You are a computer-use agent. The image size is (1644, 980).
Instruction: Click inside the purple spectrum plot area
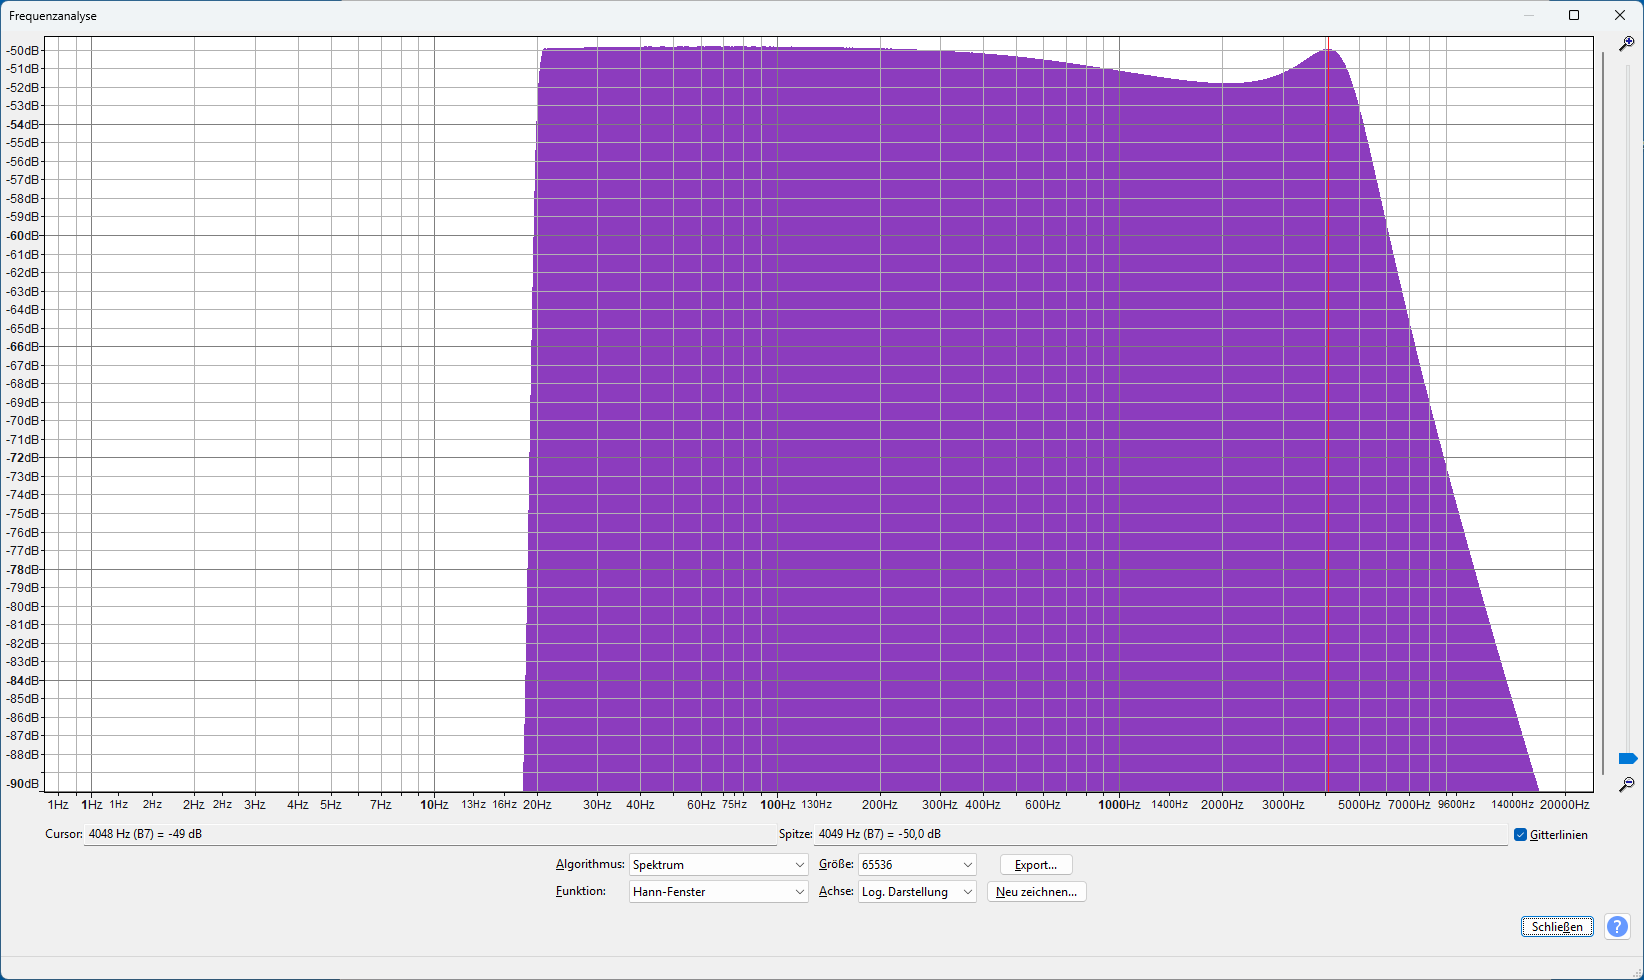[x=900, y=400]
